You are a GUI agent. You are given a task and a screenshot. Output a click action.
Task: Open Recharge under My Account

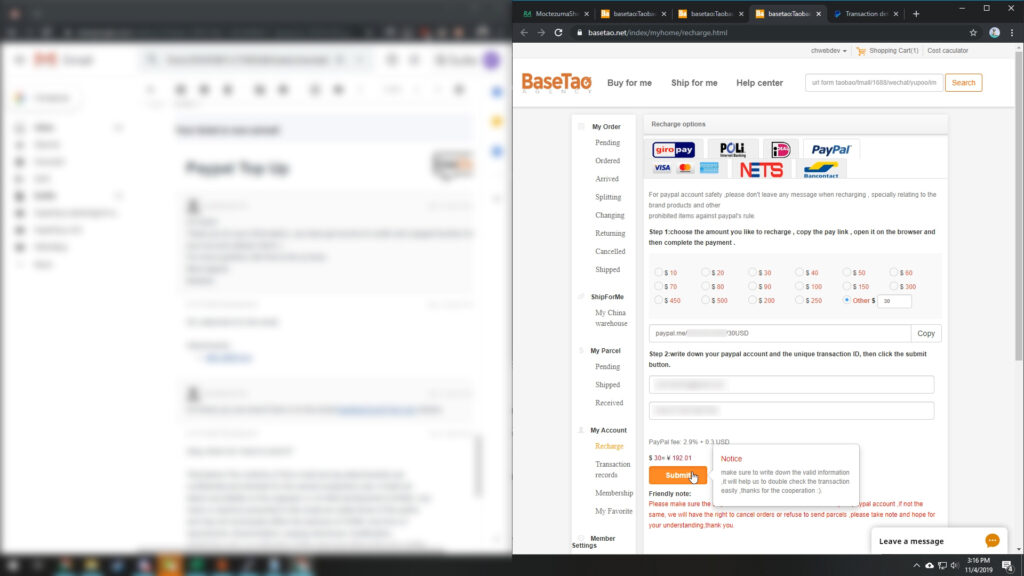609,446
